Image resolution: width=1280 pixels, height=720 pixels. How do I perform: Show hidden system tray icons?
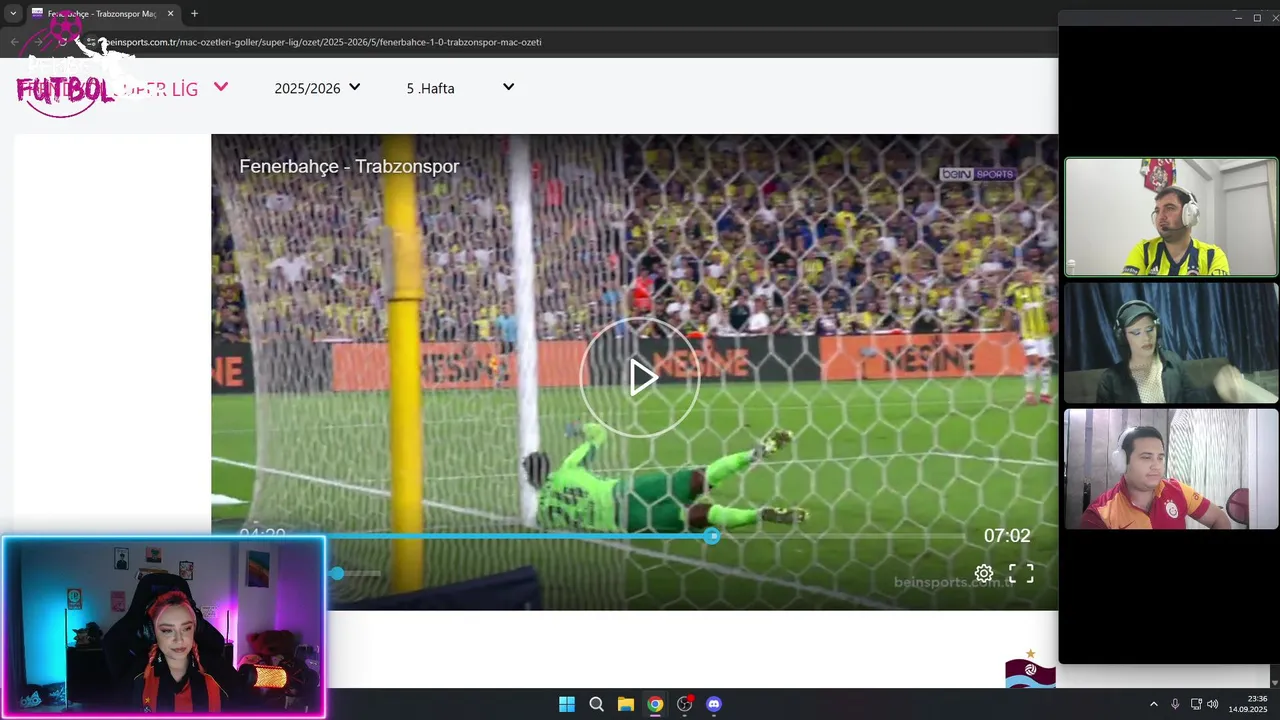click(1153, 704)
